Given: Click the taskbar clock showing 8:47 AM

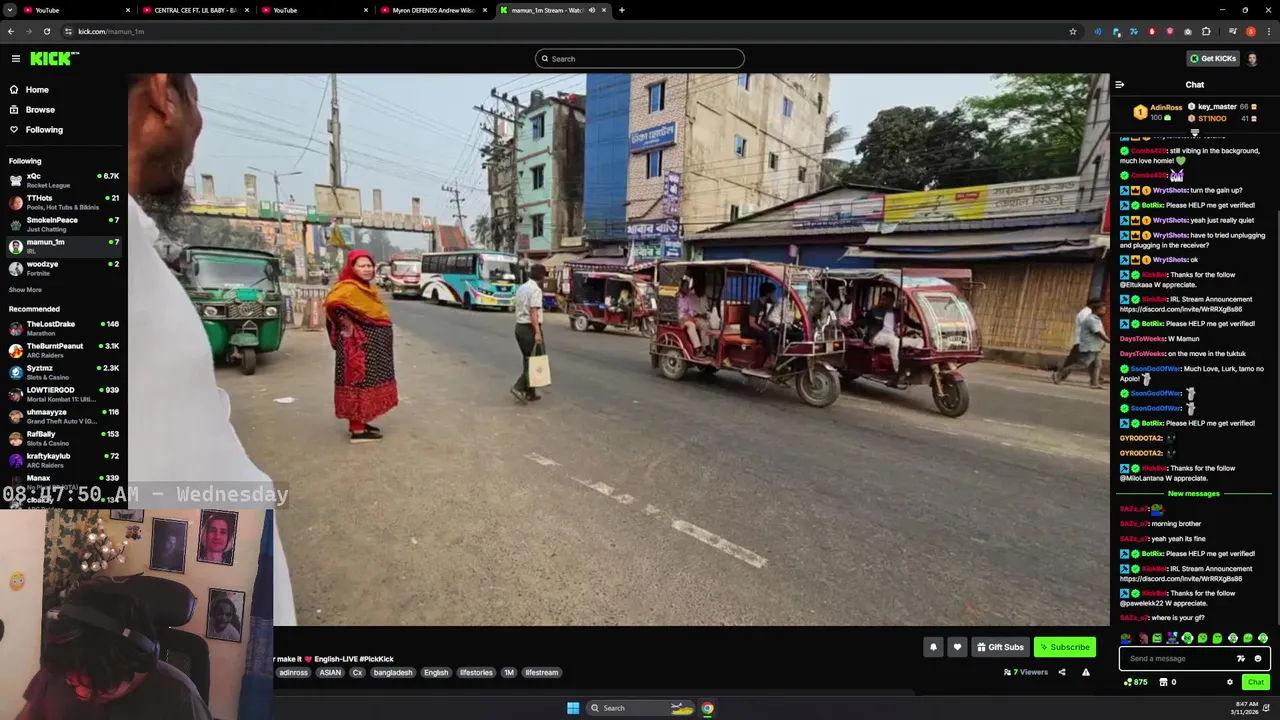Looking at the screenshot, I should click(1245, 708).
